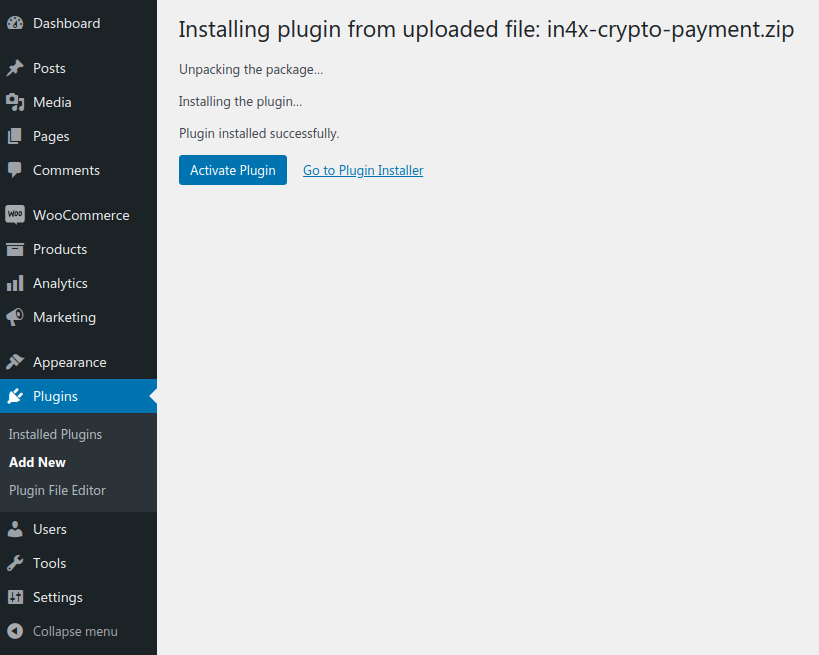Open the Posts menu label
This screenshot has width=819, height=655.
point(49,68)
